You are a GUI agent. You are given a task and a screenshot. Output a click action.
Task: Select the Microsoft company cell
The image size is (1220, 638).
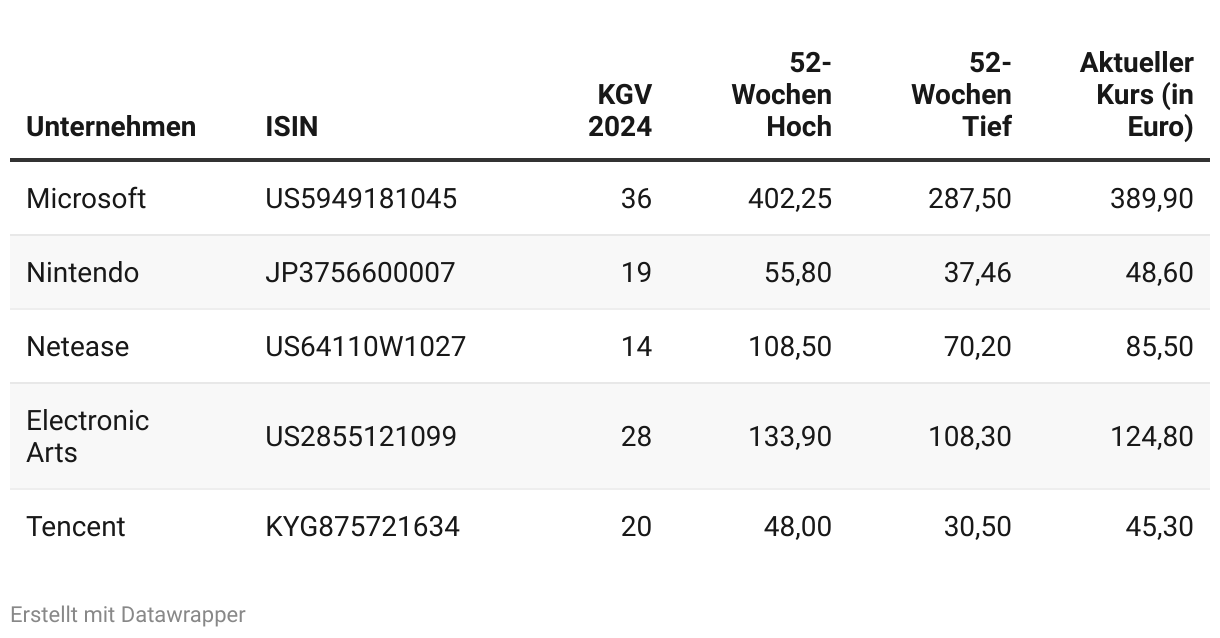86,198
